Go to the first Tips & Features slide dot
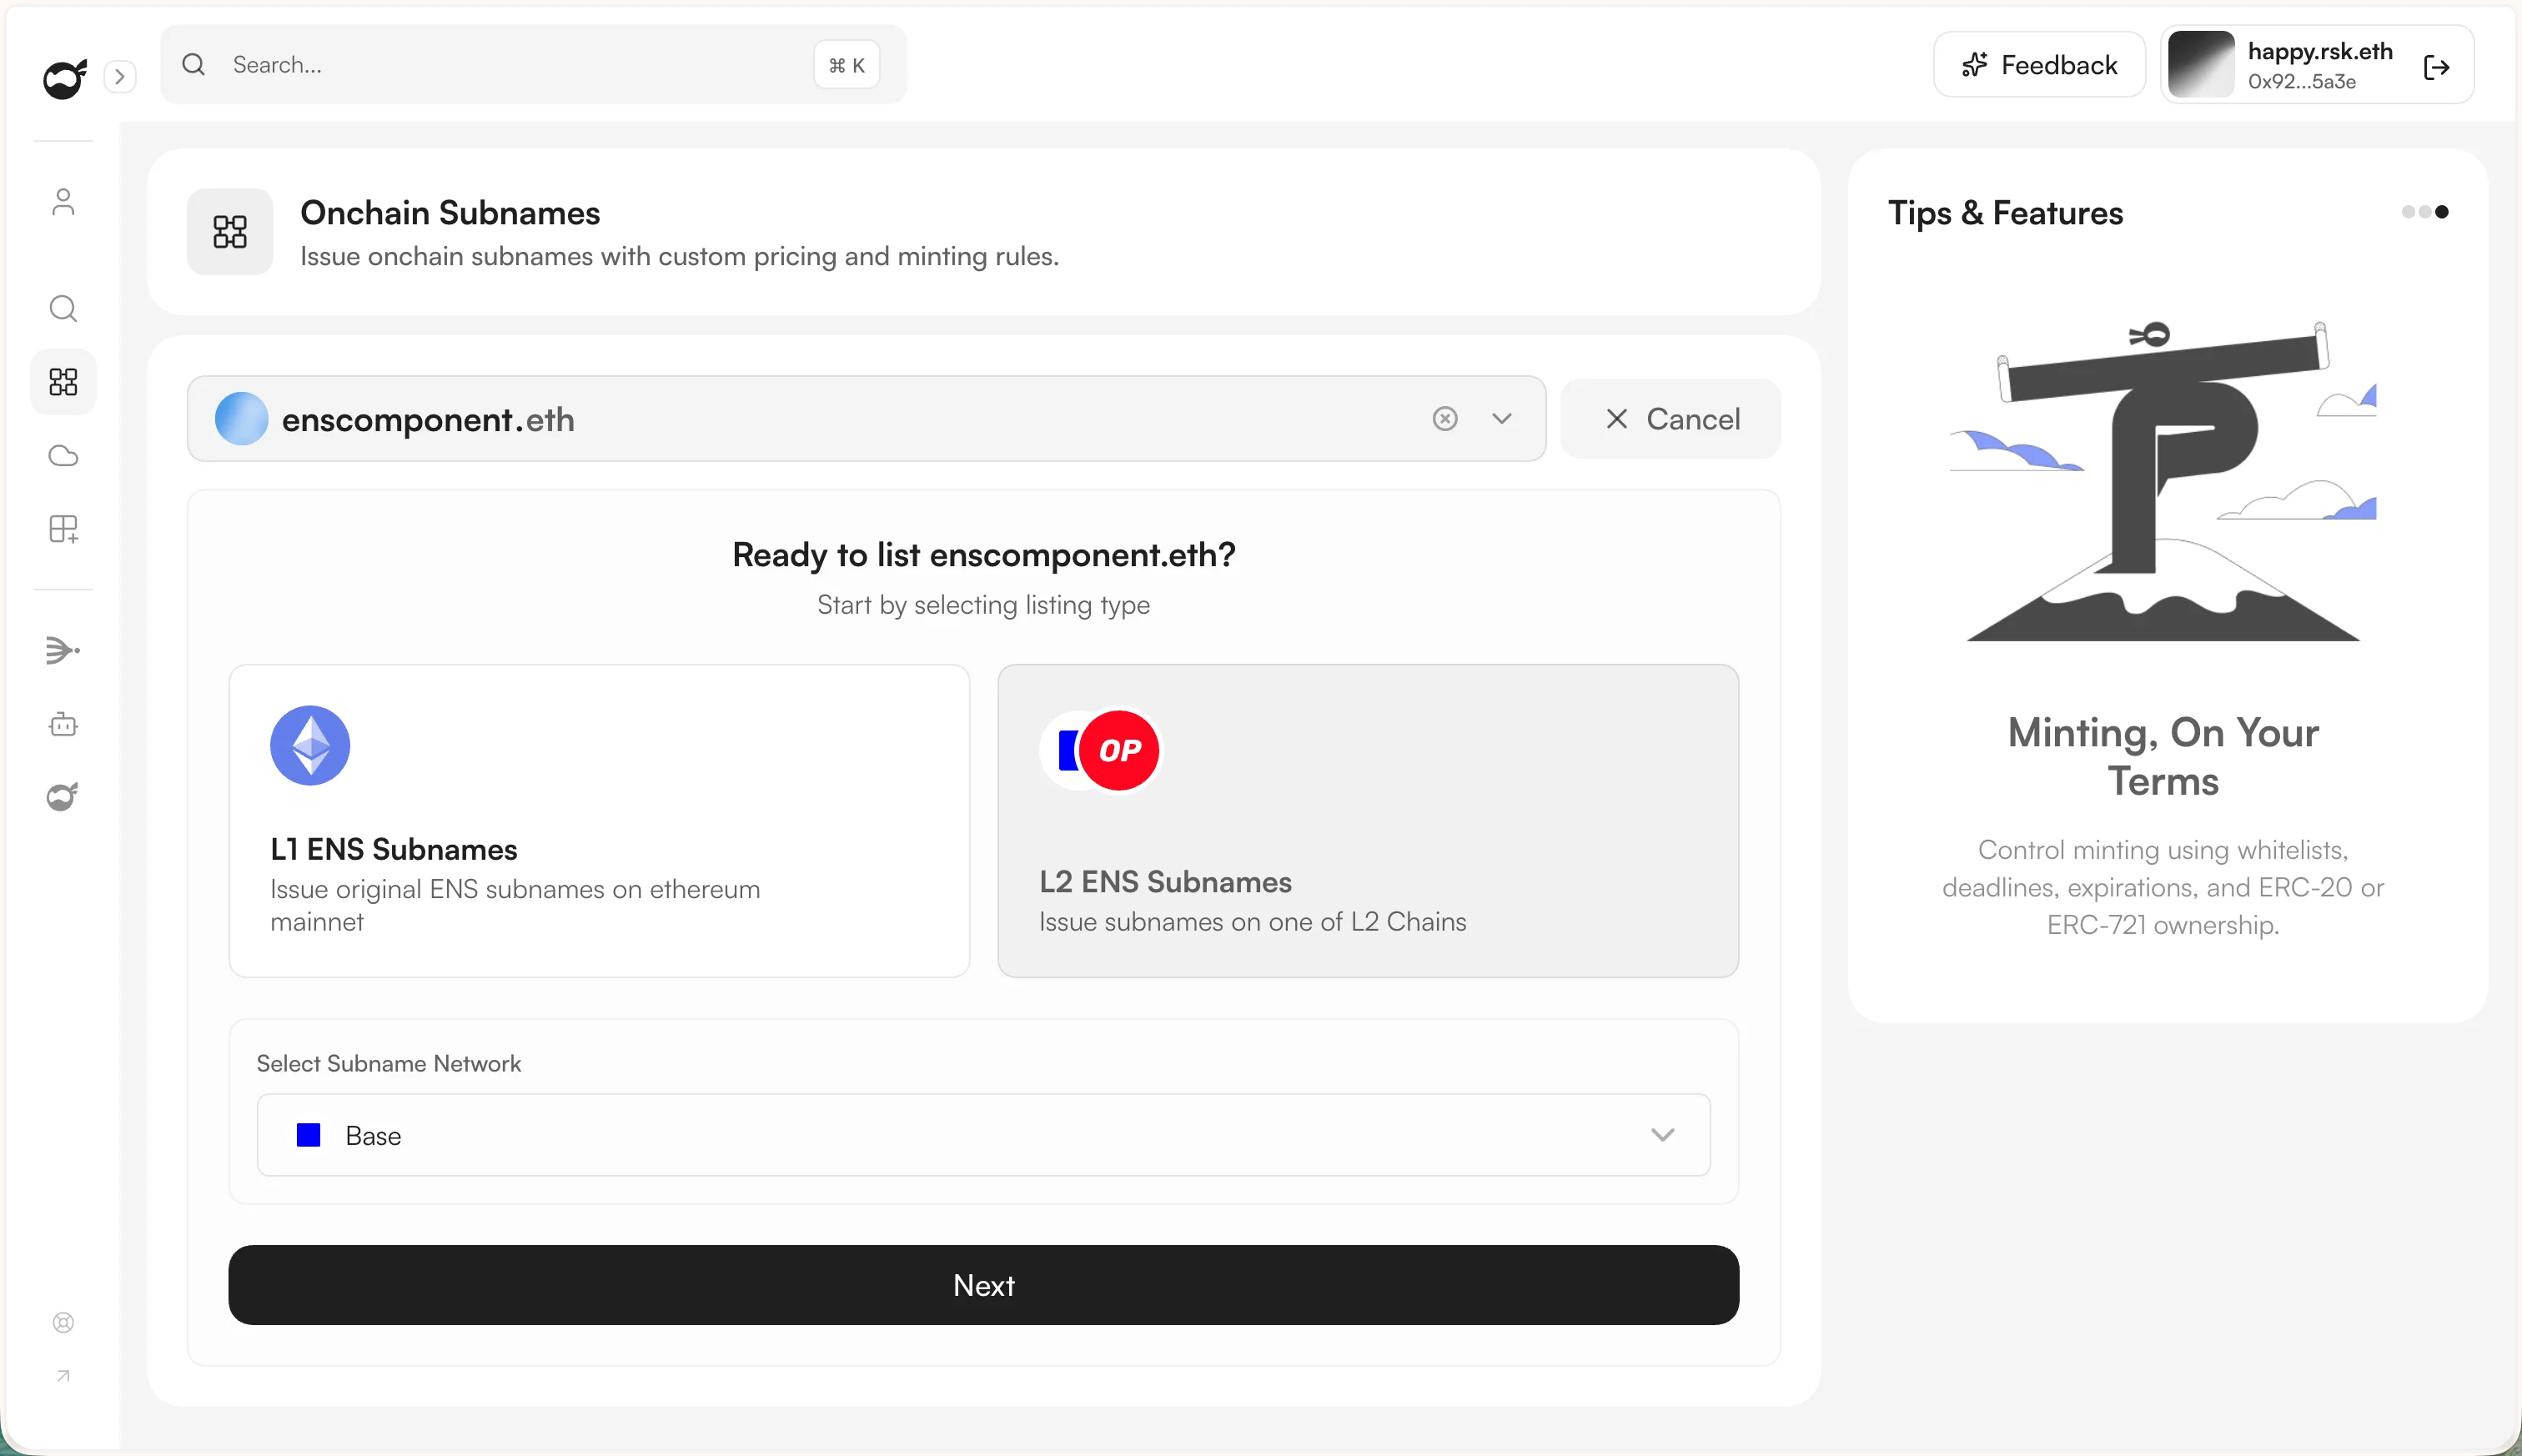Viewport: 2522px width, 1456px height. (x=2409, y=212)
